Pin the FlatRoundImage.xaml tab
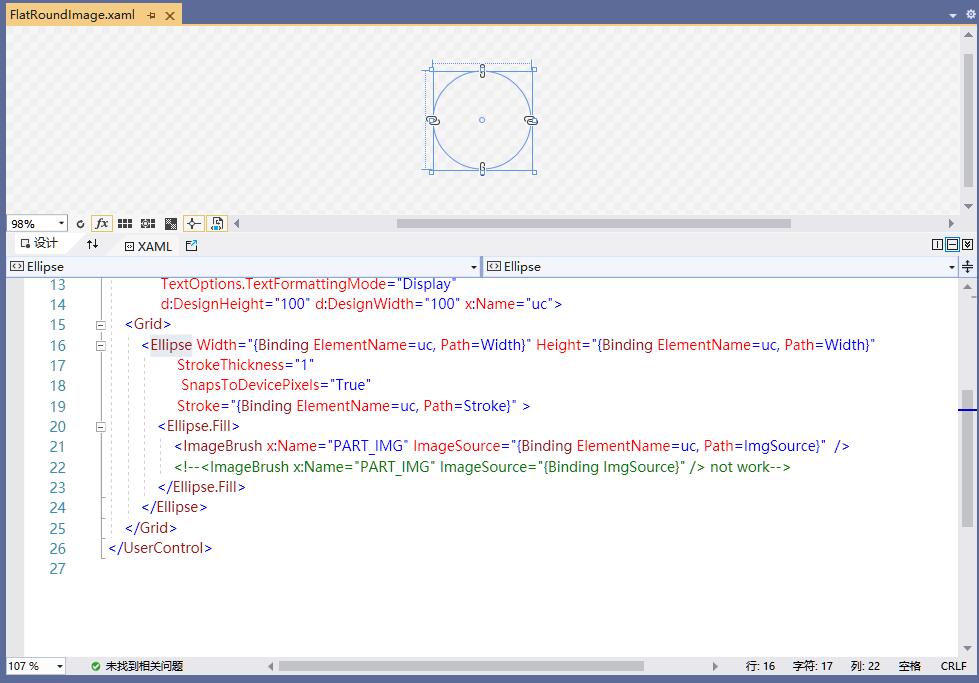Screen dimensions: 979x683 (x=152, y=16)
